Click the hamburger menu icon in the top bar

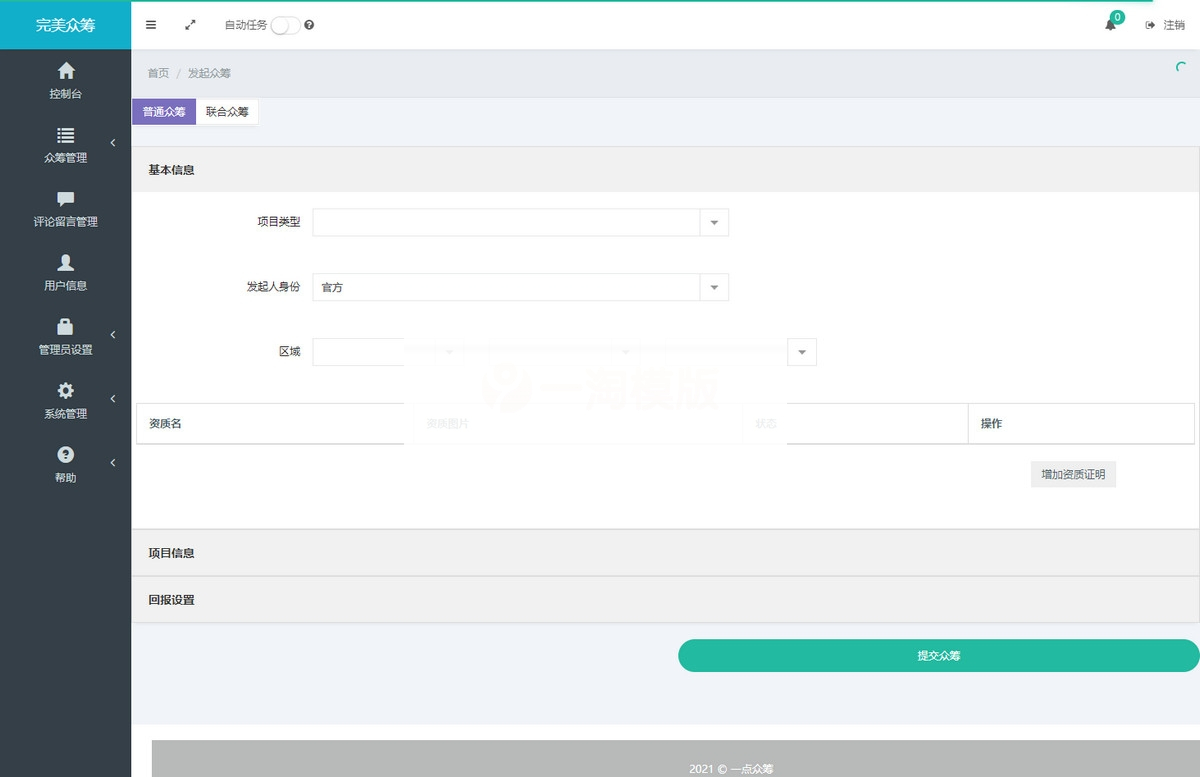151,25
